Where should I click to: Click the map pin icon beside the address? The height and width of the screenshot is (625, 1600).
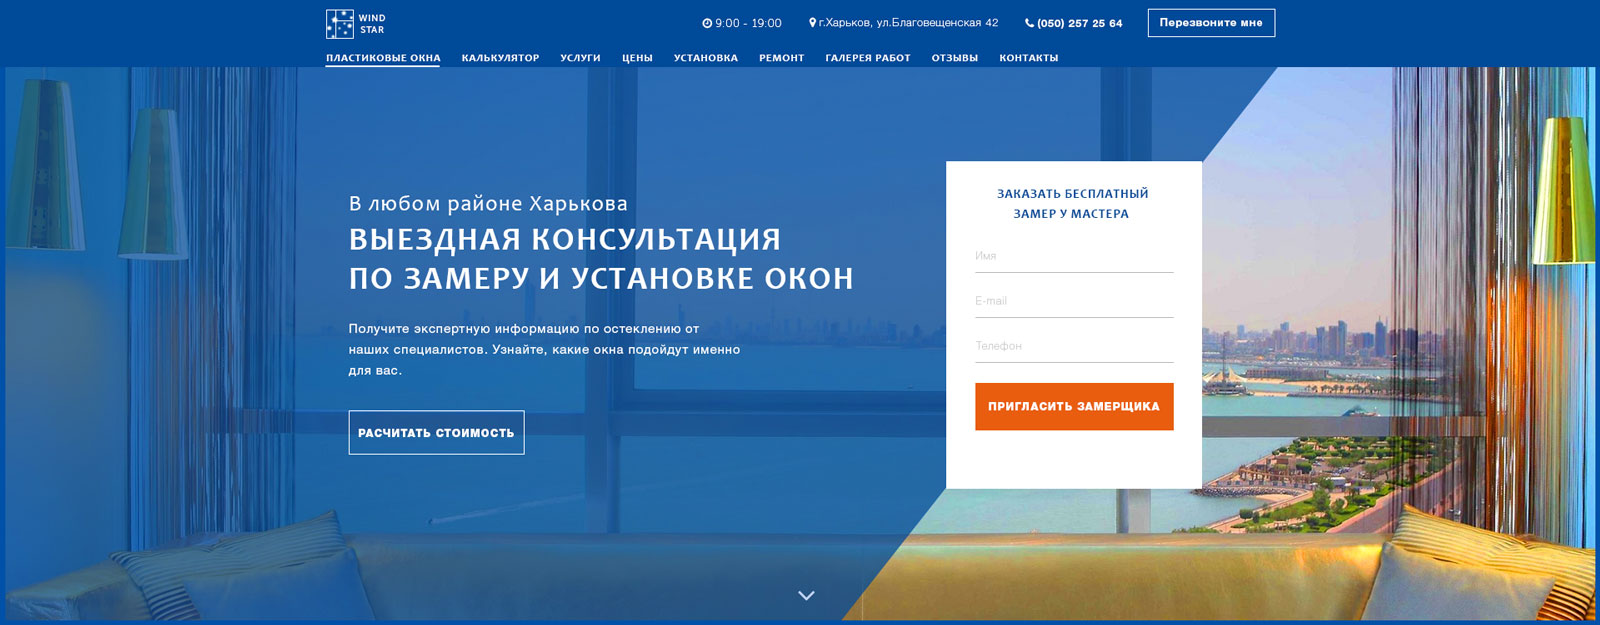813,22
